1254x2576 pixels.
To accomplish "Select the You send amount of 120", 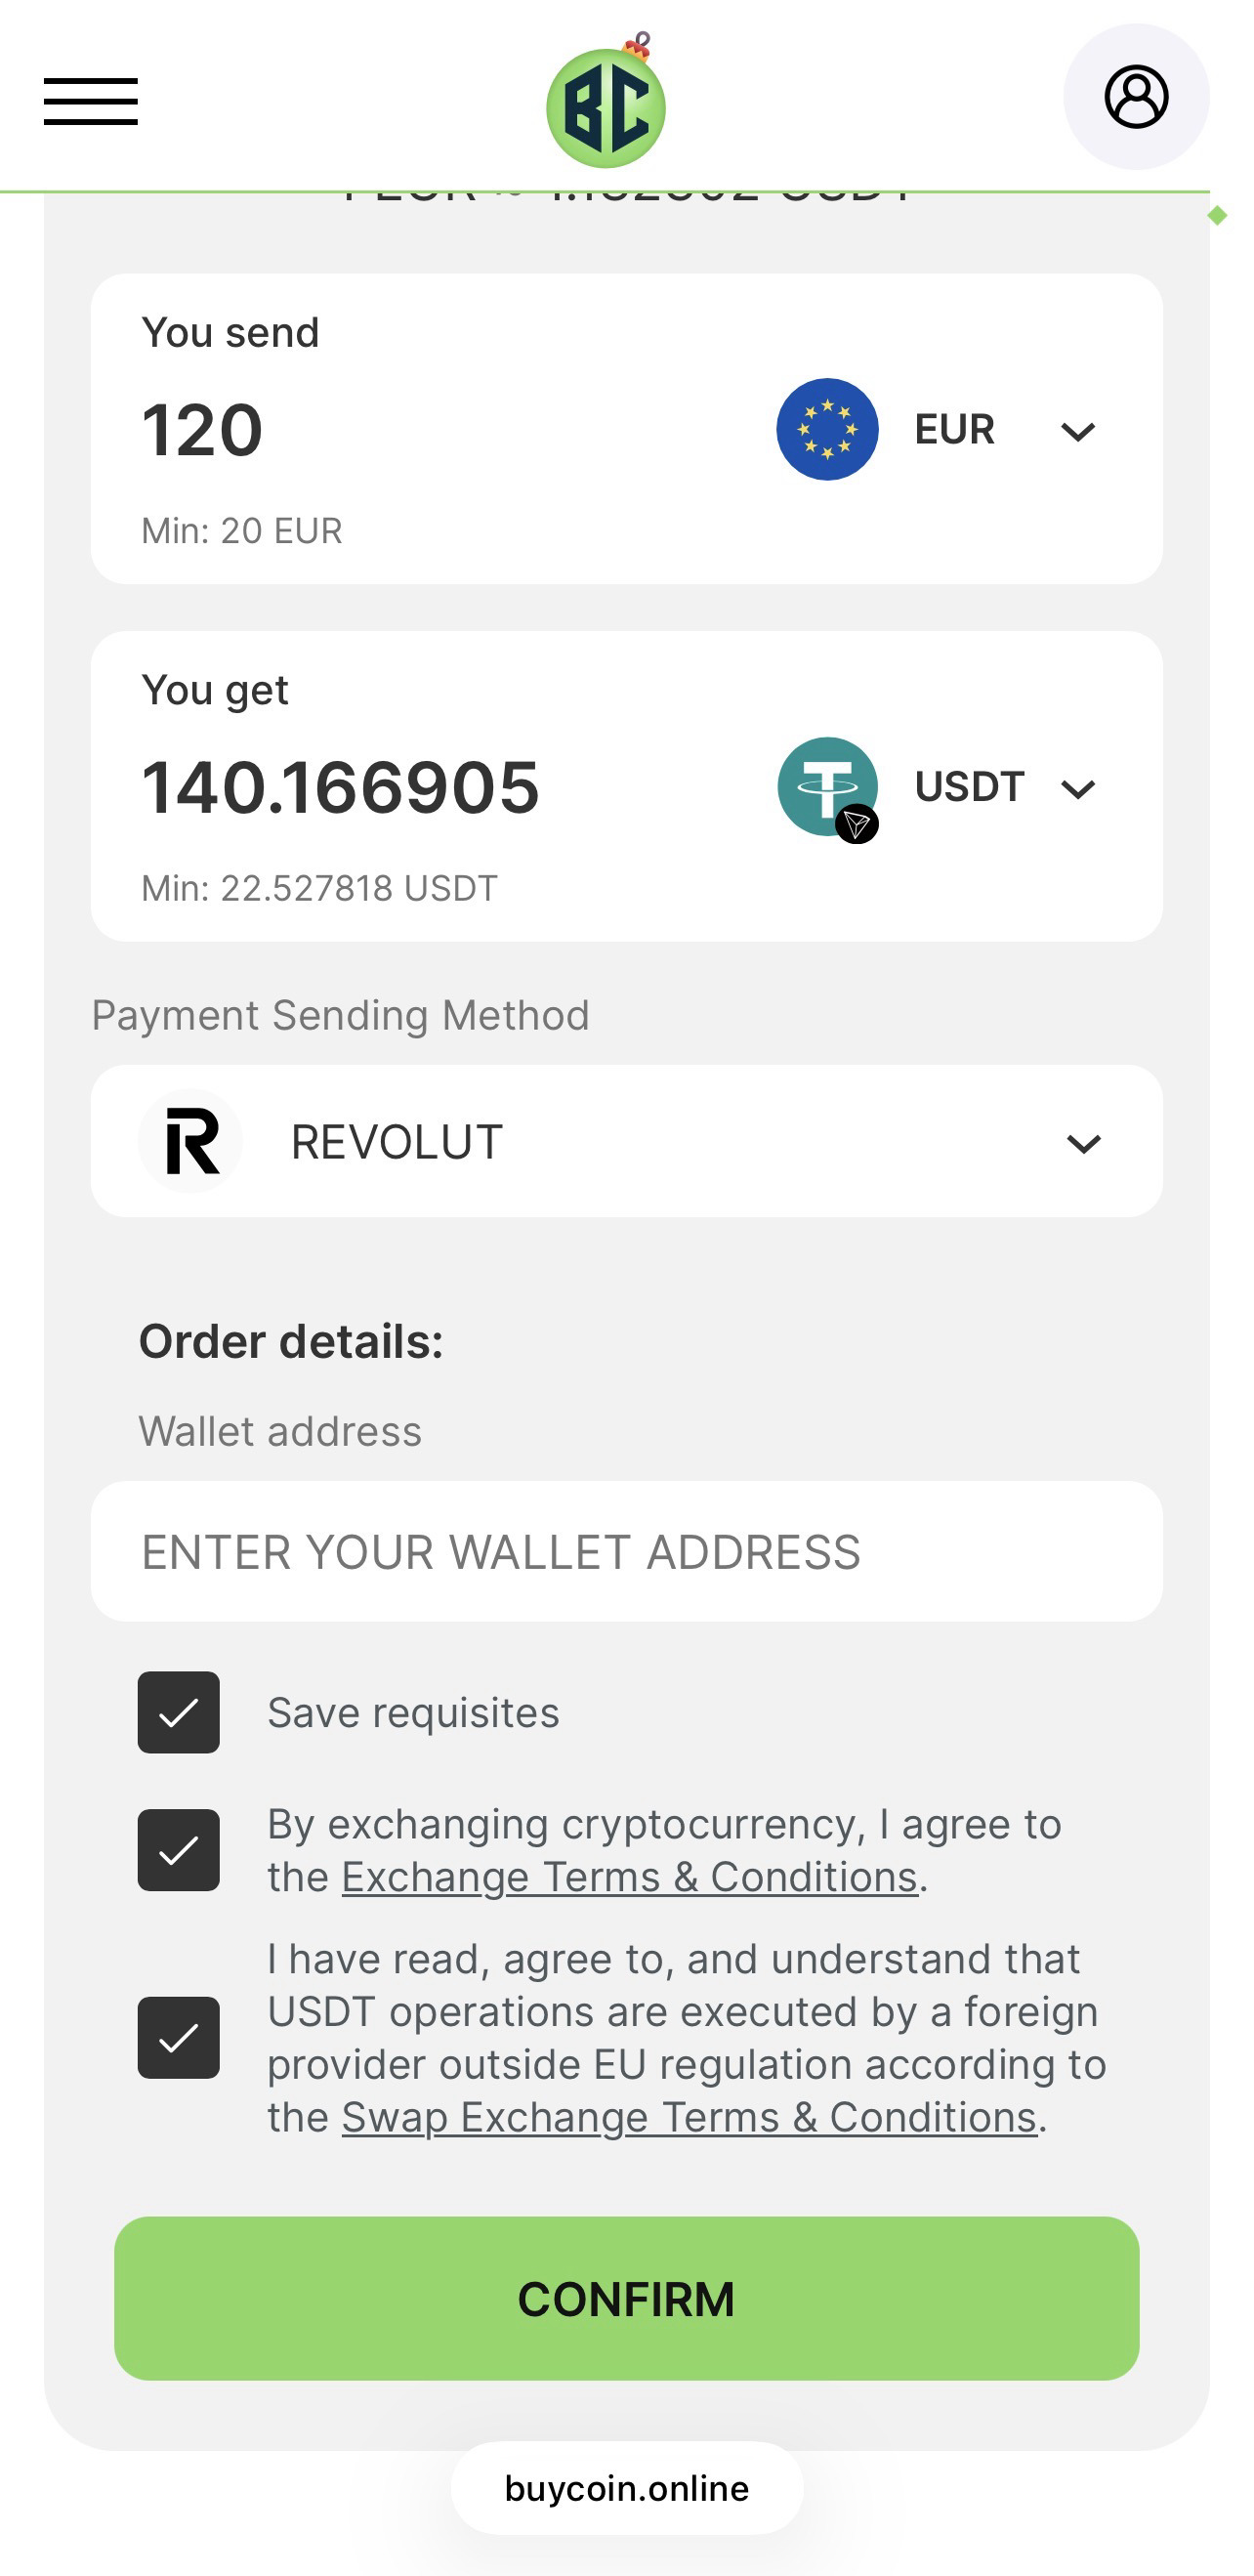I will 202,430.
